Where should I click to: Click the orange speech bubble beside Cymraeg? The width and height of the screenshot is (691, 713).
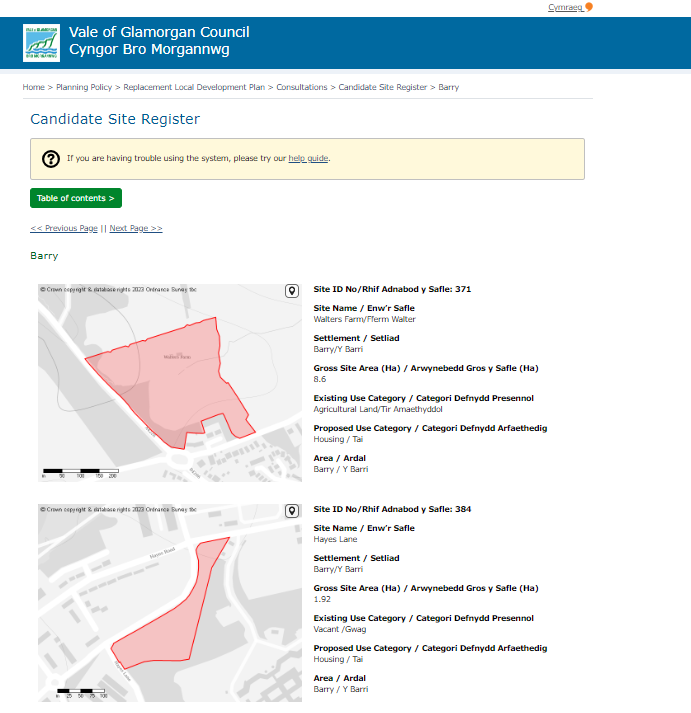pos(589,7)
